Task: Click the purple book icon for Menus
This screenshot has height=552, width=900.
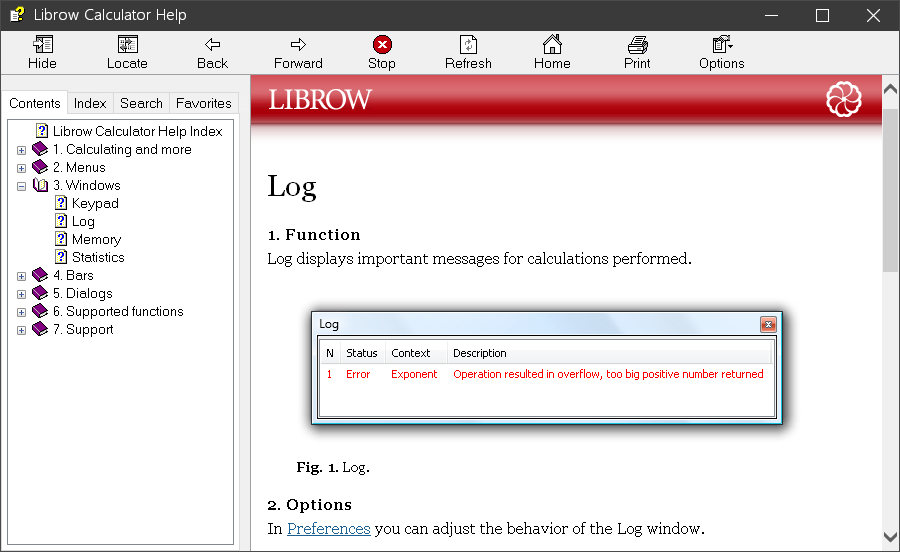Action: click(x=40, y=167)
